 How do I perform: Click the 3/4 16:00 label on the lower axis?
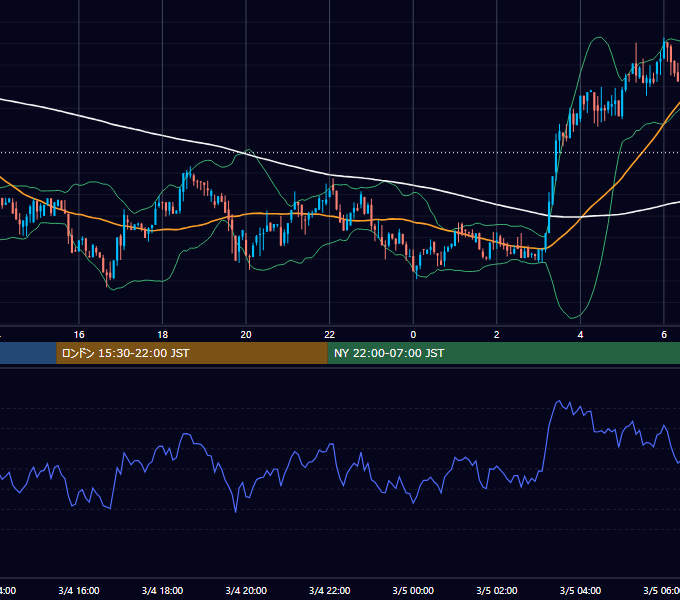pos(79,591)
